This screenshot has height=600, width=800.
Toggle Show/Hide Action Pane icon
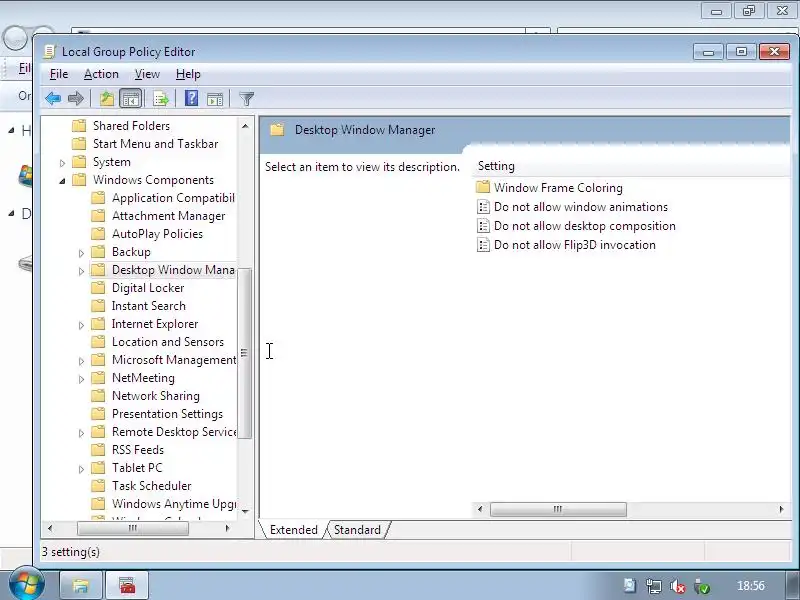point(215,99)
